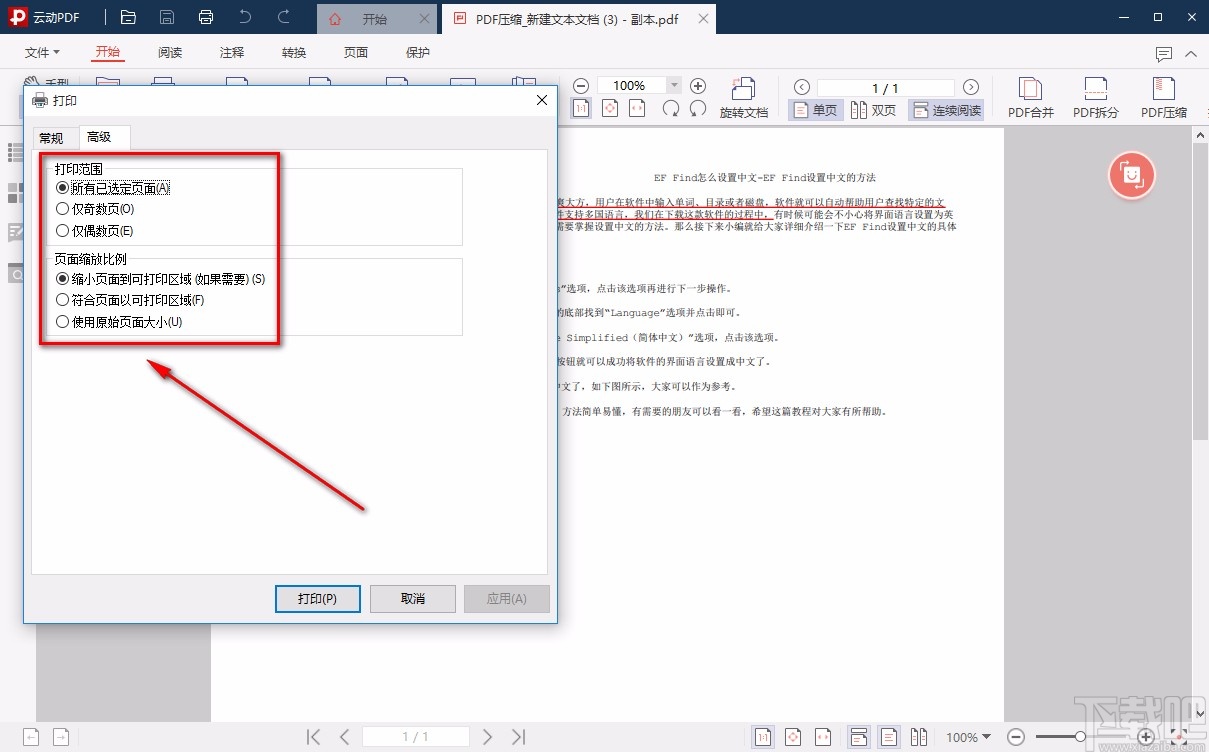
Task: Open the PDF压缩 compress tool
Action: coord(1164,98)
